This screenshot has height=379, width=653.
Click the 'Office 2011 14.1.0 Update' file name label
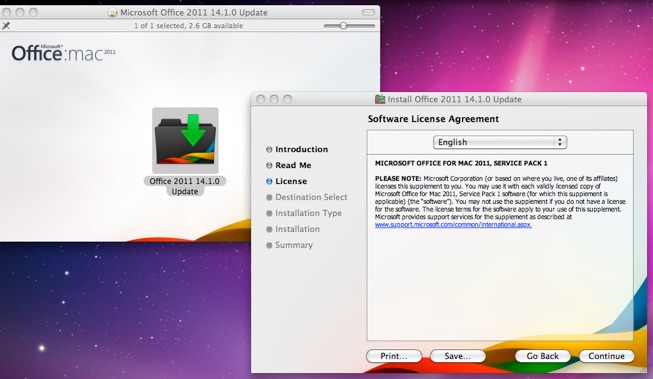(x=185, y=186)
